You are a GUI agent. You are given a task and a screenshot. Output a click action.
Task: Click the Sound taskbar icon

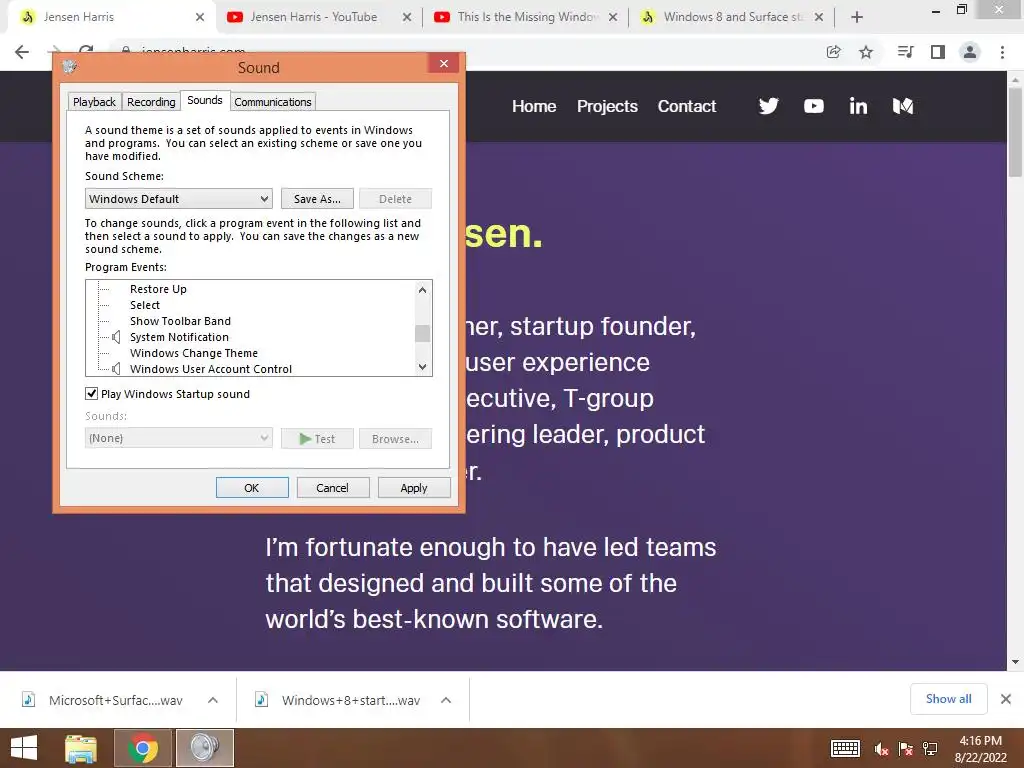(x=204, y=748)
